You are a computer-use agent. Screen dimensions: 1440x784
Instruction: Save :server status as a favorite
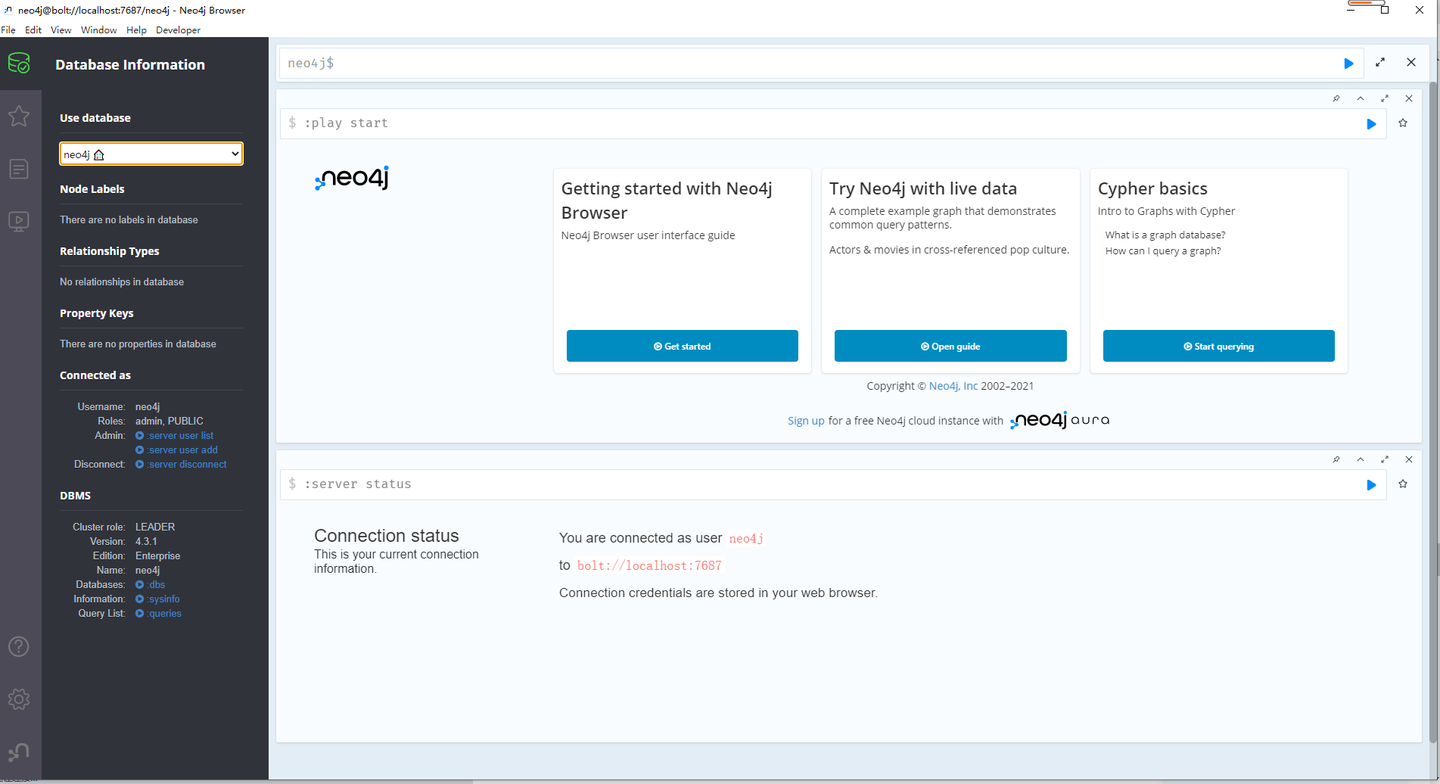(x=1403, y=484)
